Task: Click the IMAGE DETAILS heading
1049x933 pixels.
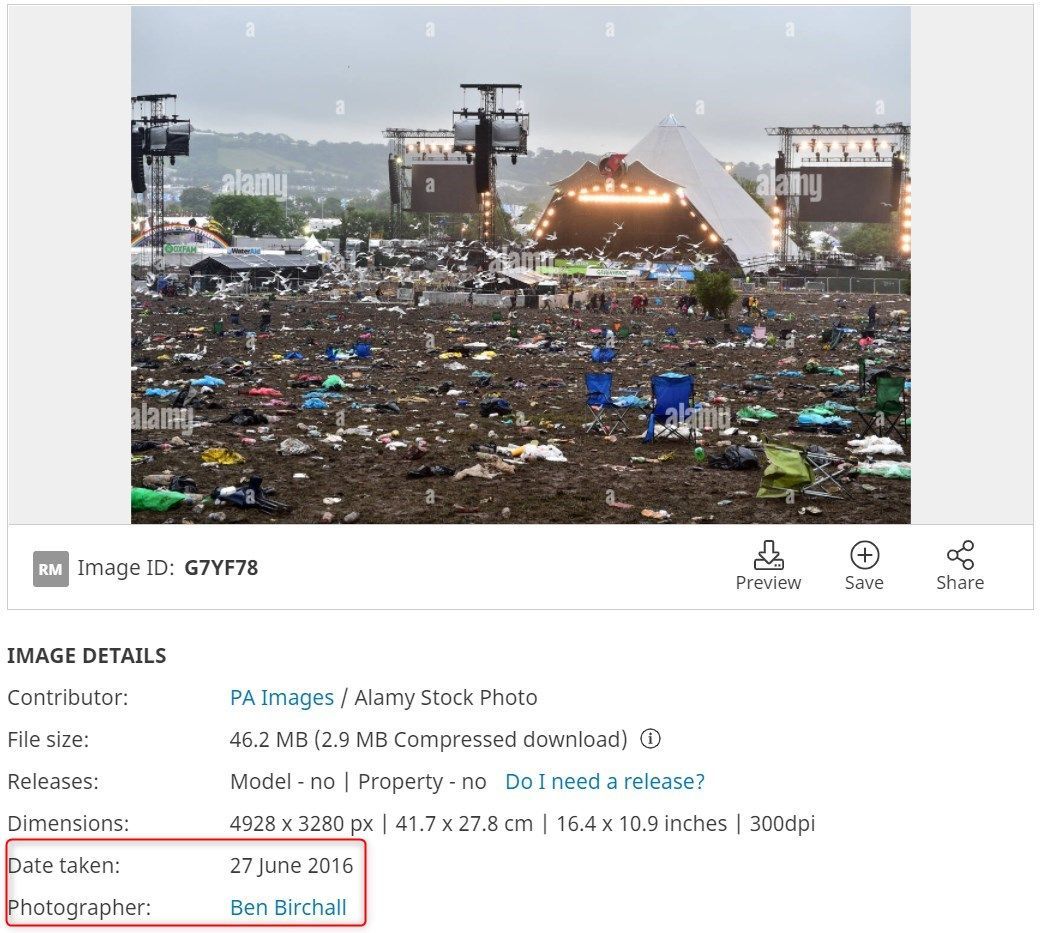Action: (x=87, y=656)
